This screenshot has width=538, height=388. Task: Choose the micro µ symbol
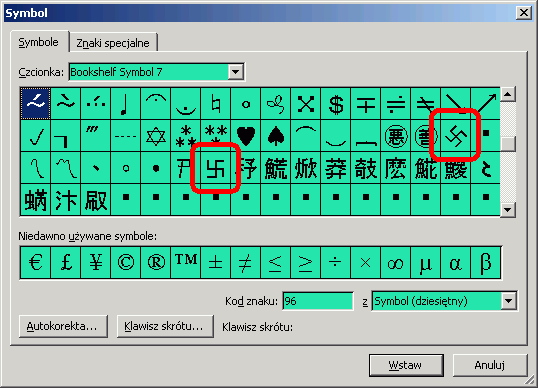tap(425, 262)
